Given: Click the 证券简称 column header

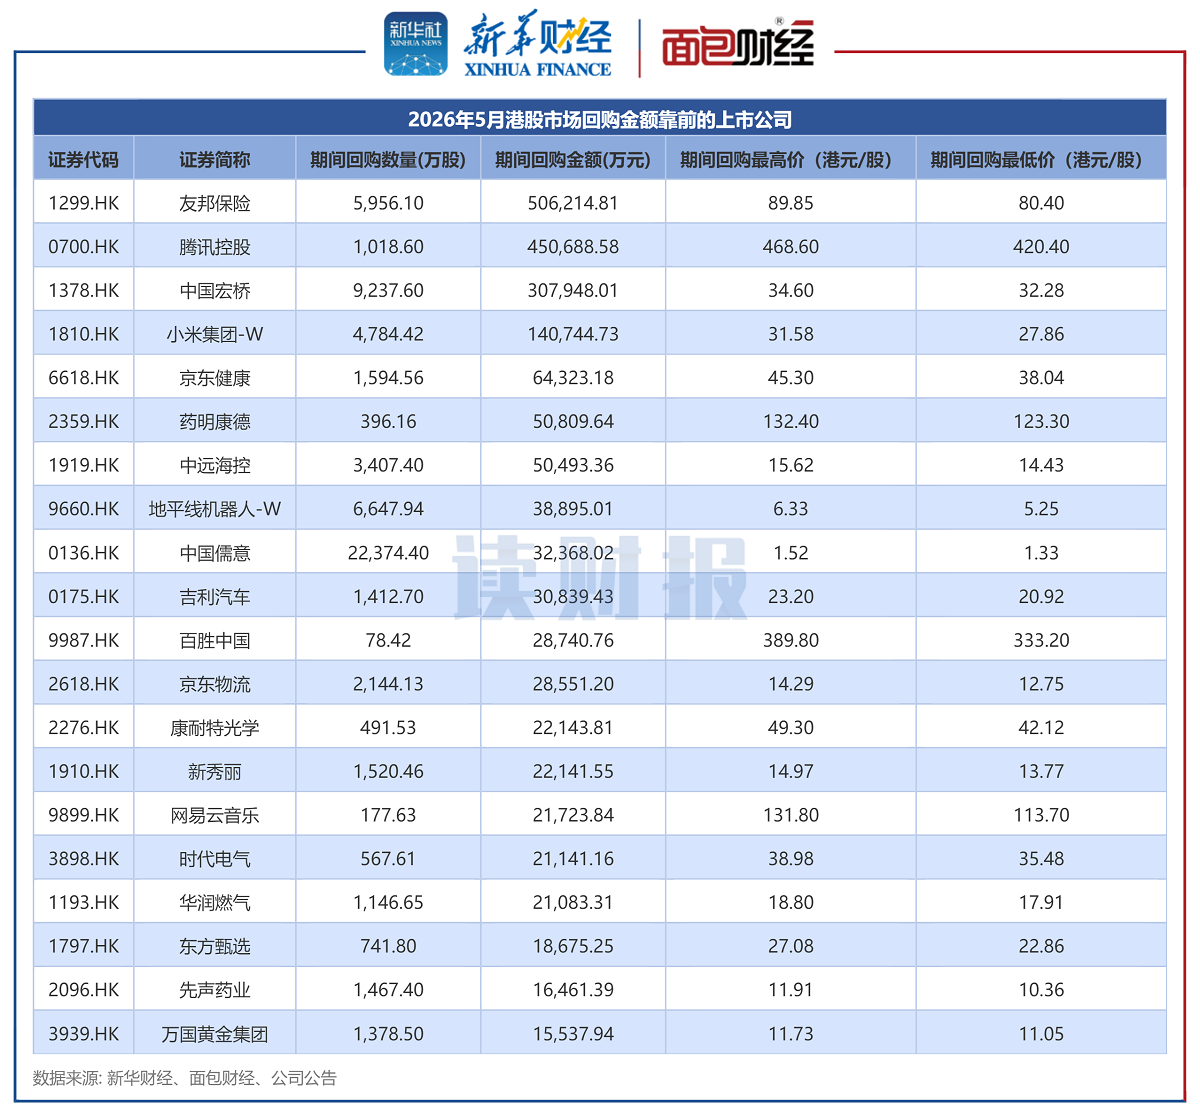Looking at the screenshot, I should click(215, 160).
